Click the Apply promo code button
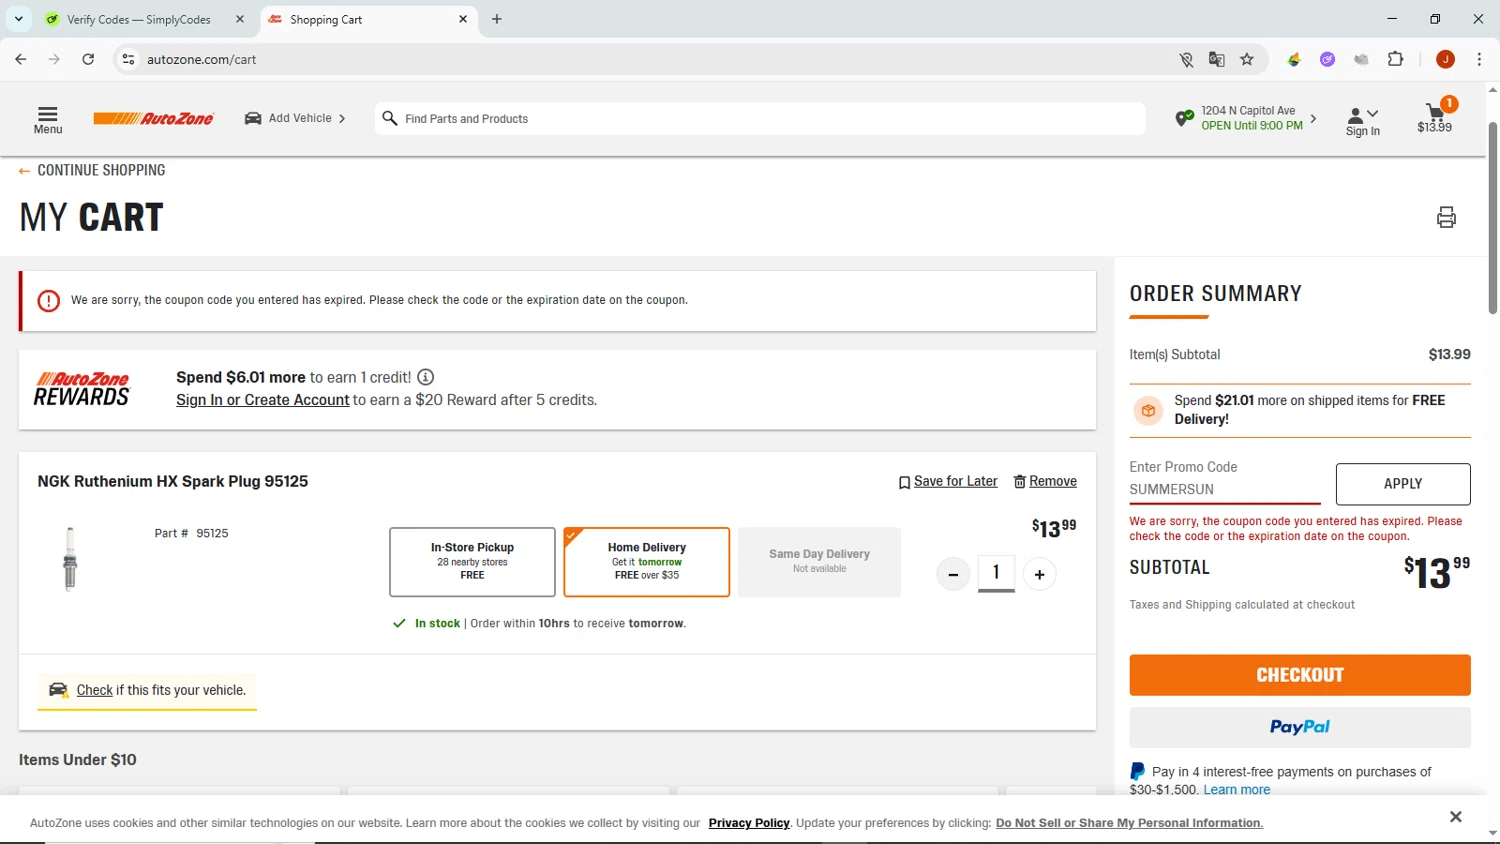The image size is (1500, 844). (1403, 484)
